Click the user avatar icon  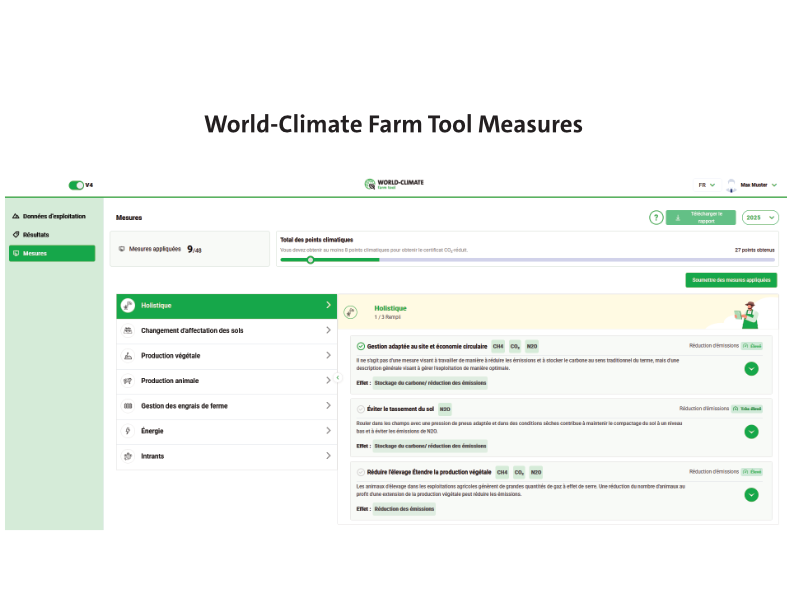(x=731, y=185)
